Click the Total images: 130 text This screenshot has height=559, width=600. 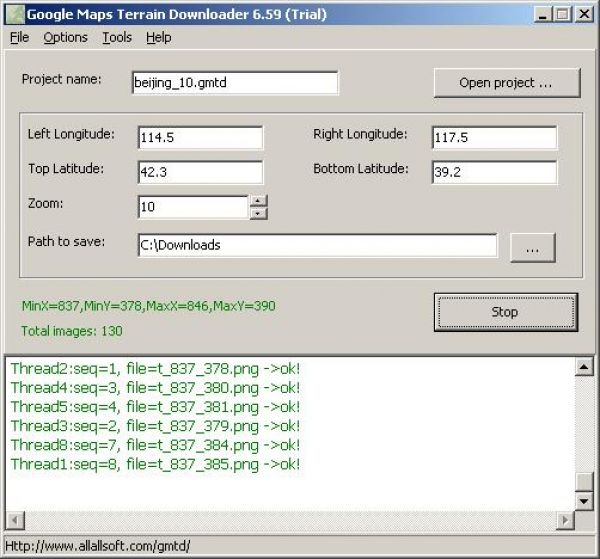tap(72, 331)
